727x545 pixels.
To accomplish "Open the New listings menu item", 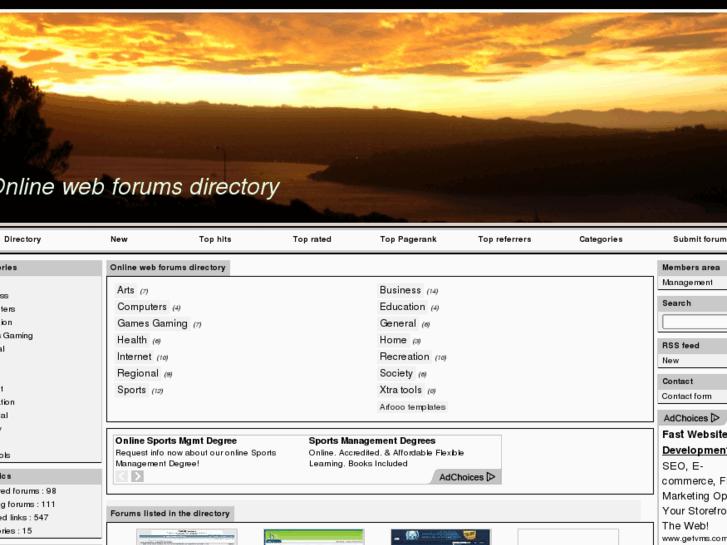I will click(x=119, y=239).
